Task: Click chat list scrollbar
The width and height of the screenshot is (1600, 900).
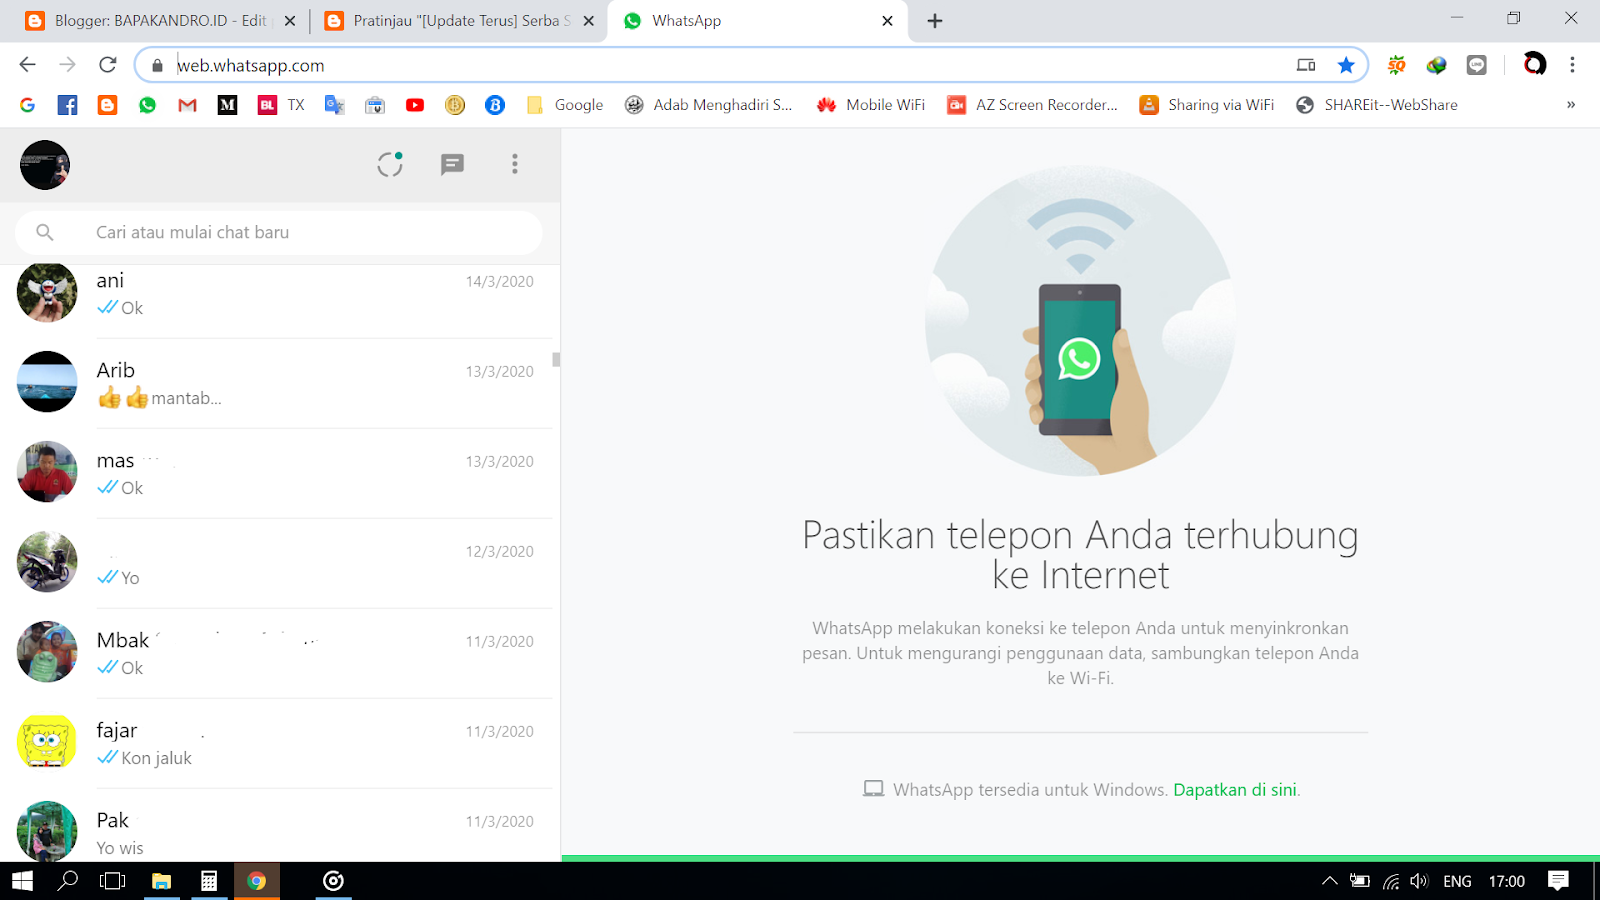Action: (556, 360)
